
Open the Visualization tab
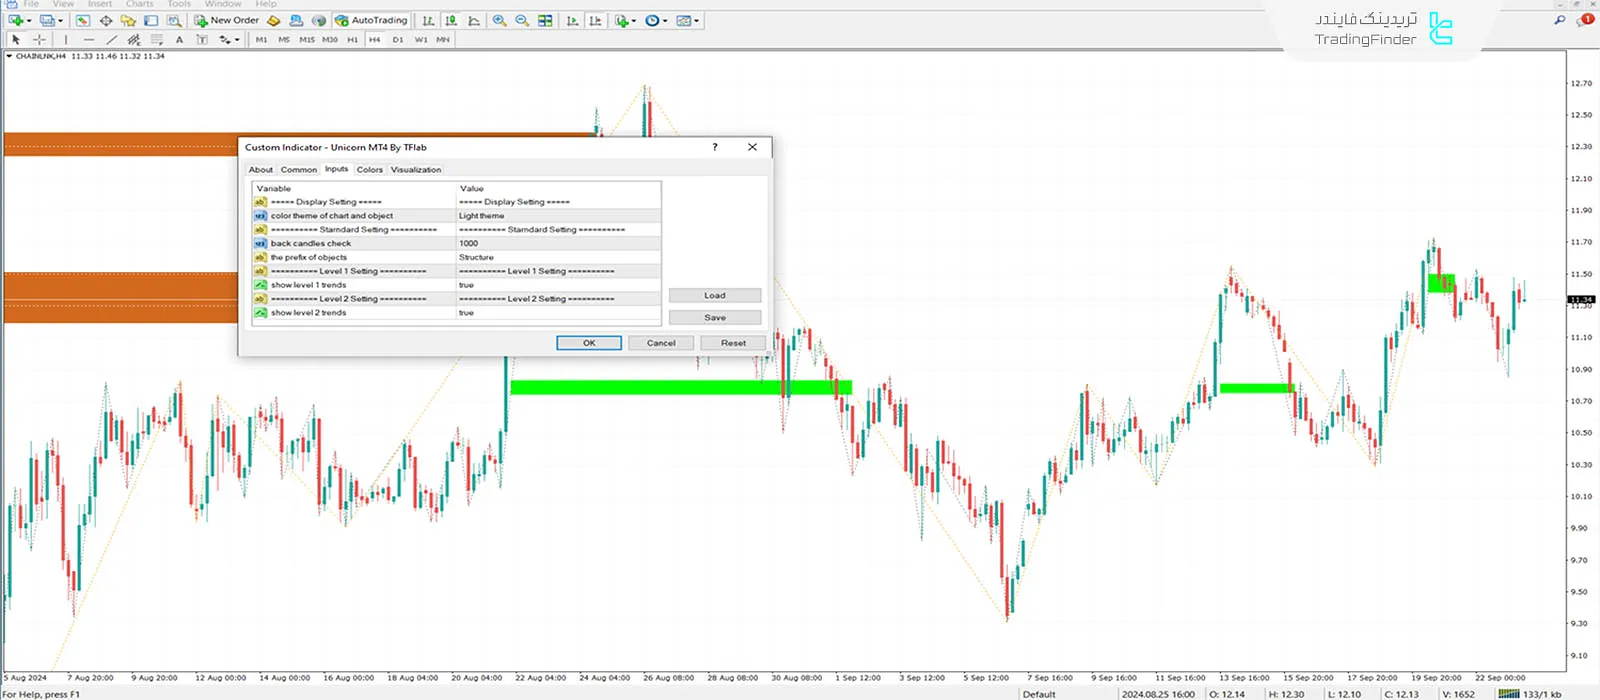click(x=415, y=170)
